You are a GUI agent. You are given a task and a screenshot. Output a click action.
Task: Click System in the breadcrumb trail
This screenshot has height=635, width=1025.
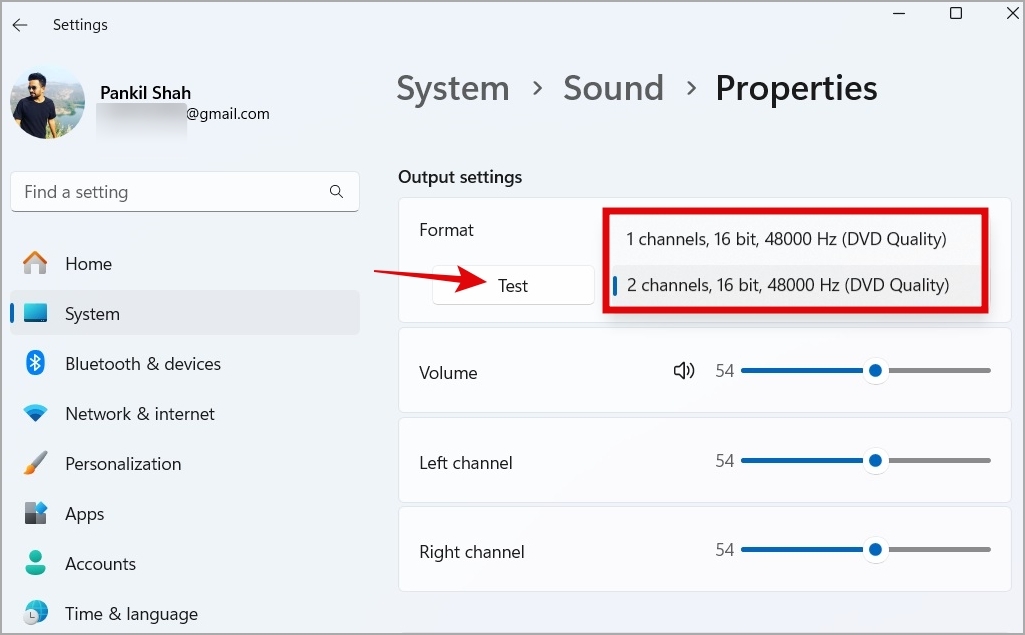pyautogui.click(x=452, y=88)
